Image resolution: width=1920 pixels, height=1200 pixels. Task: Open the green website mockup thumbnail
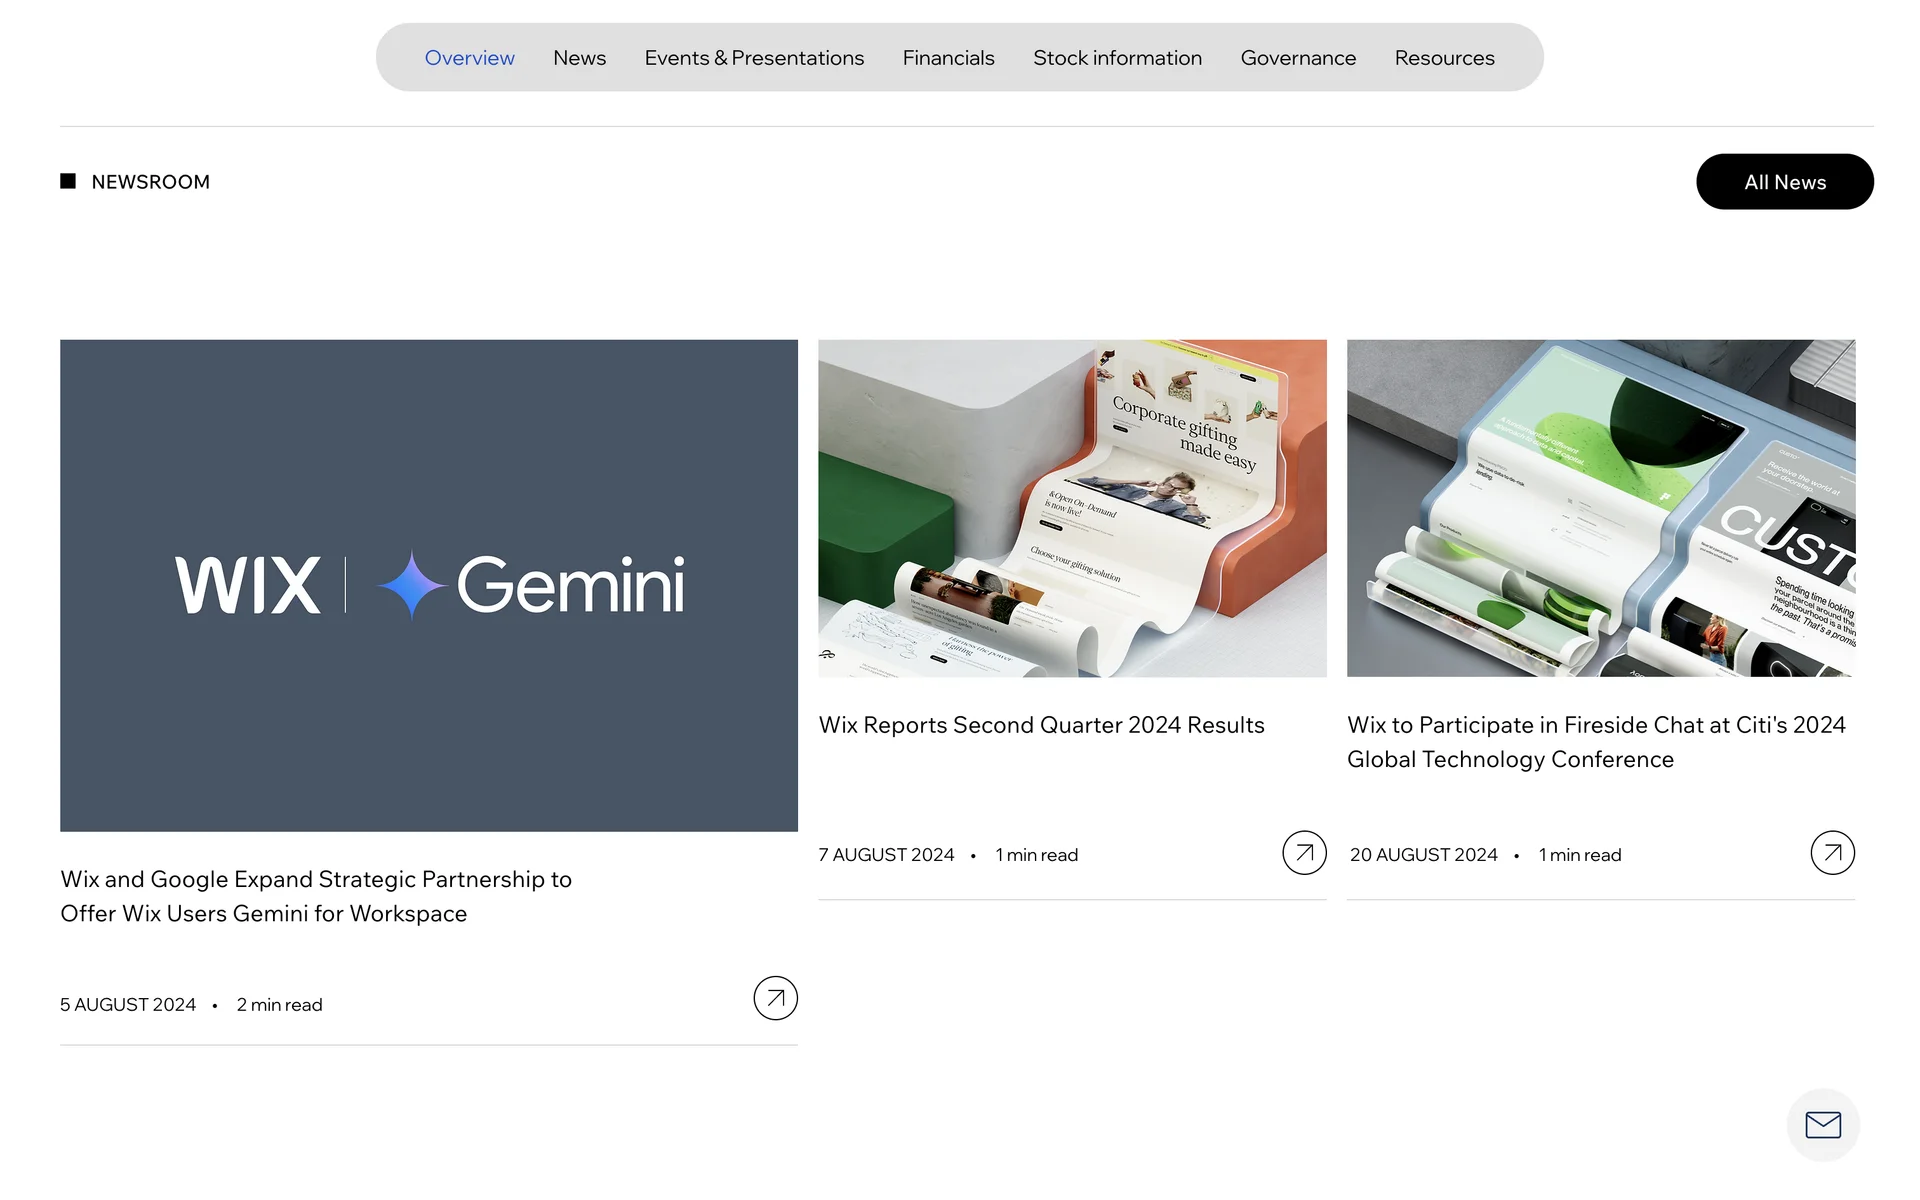(x=1600, y=508)
